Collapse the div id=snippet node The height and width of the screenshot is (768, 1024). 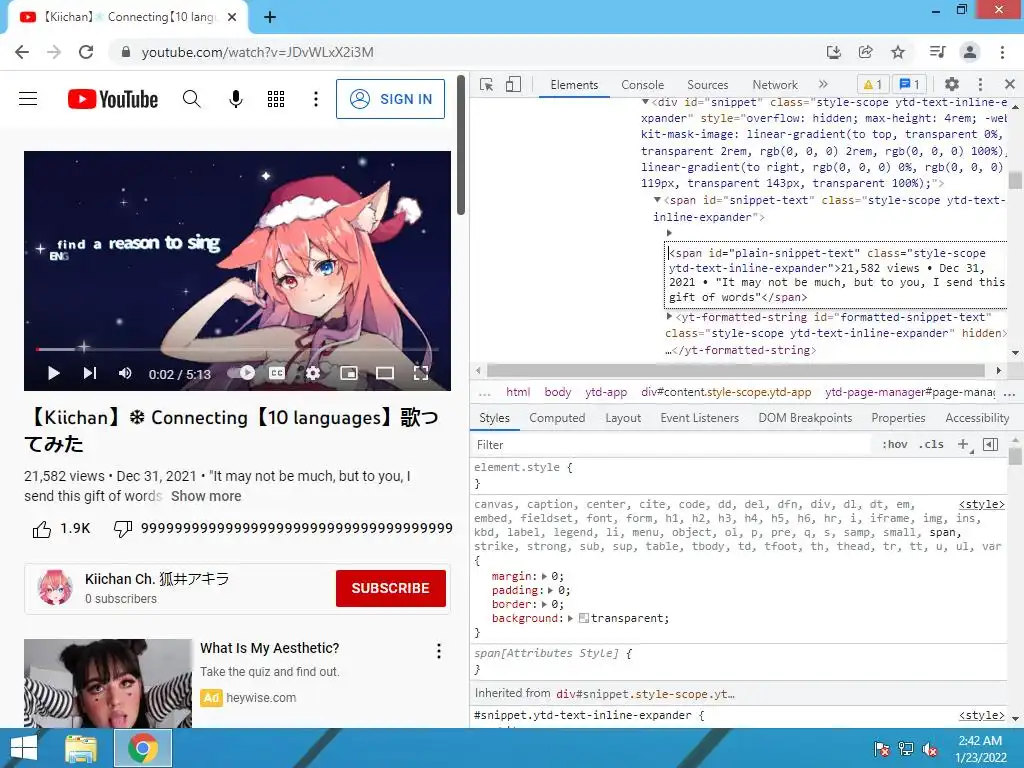tap(645, 102)
